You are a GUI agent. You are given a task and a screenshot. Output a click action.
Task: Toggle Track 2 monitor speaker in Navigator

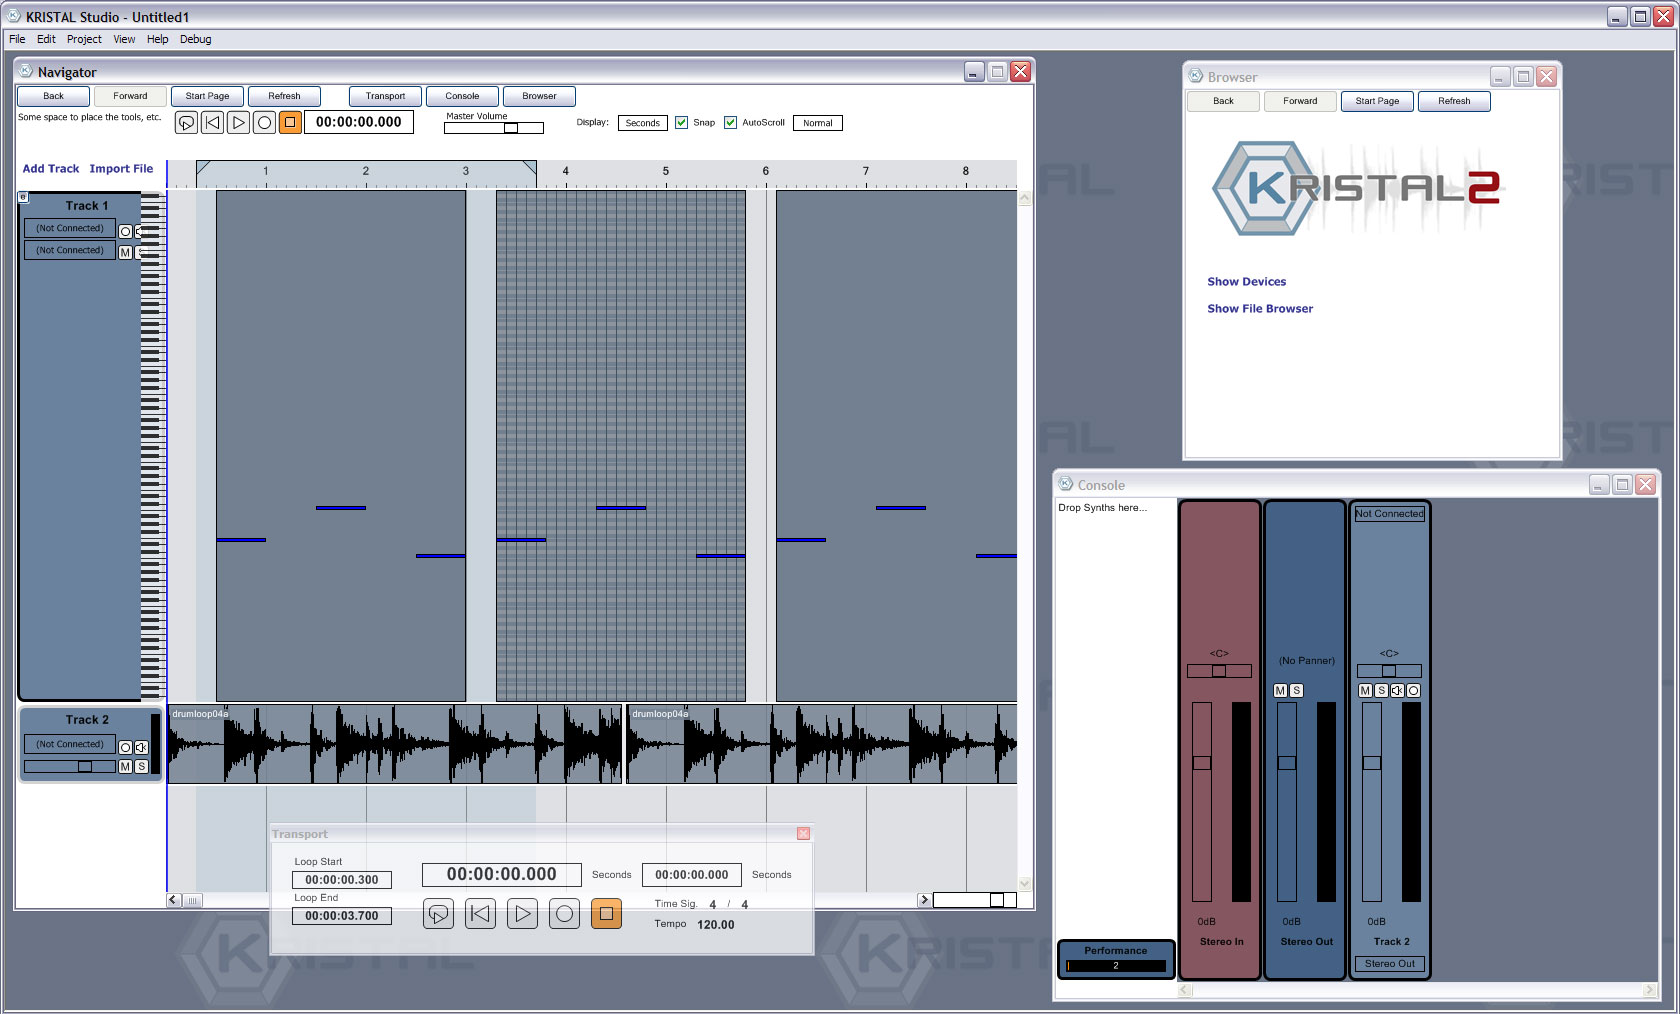(141, 748)
